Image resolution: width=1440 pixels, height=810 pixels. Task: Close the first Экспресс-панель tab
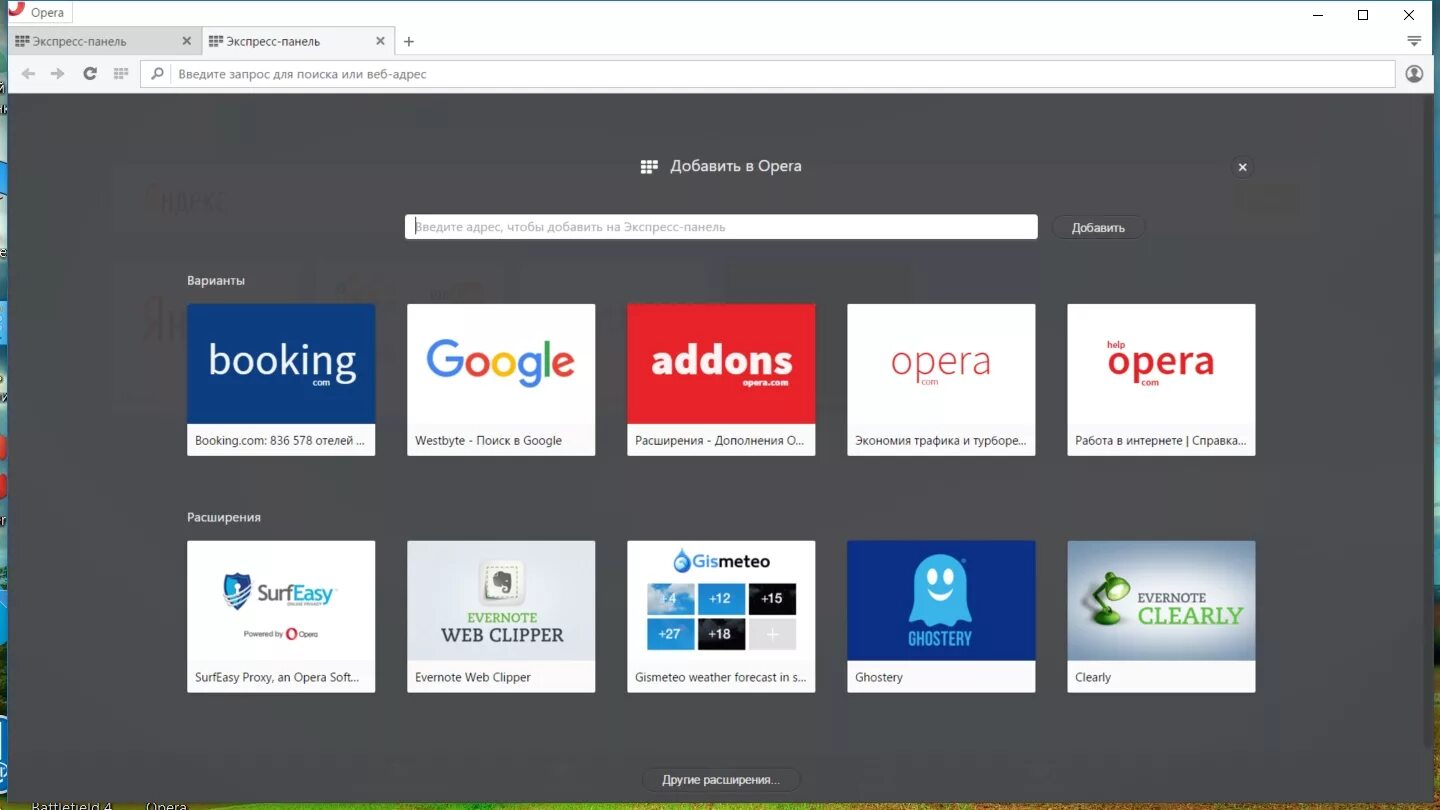(x=186, y=41)
